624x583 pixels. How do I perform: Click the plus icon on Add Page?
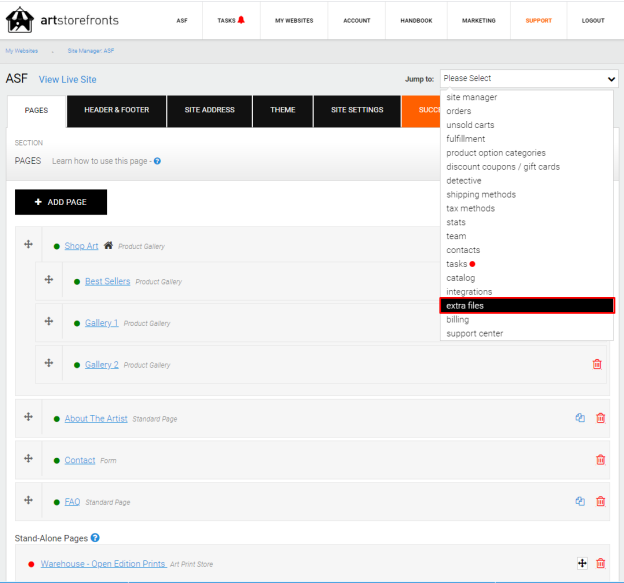(38, 202)
